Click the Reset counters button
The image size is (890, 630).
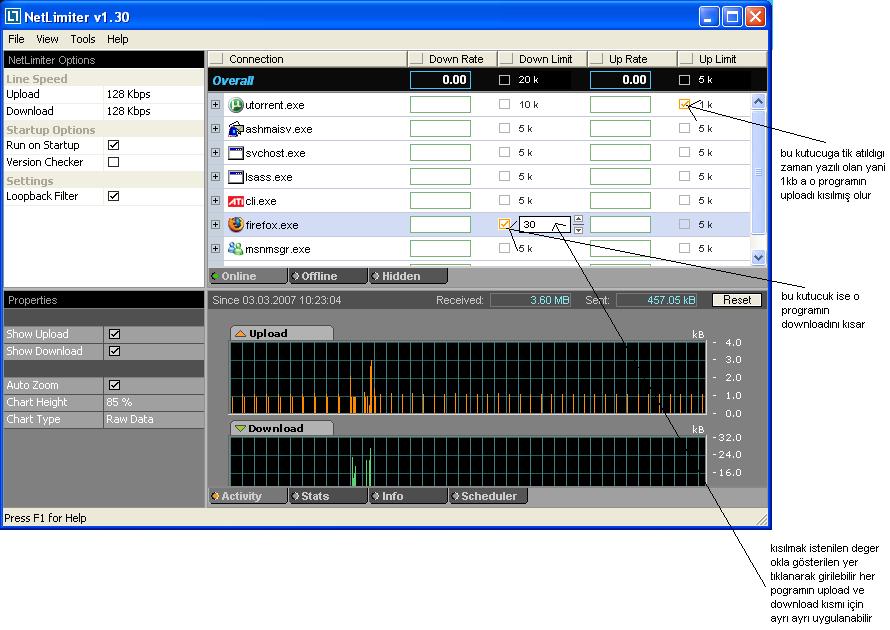(x=737, y=300)
